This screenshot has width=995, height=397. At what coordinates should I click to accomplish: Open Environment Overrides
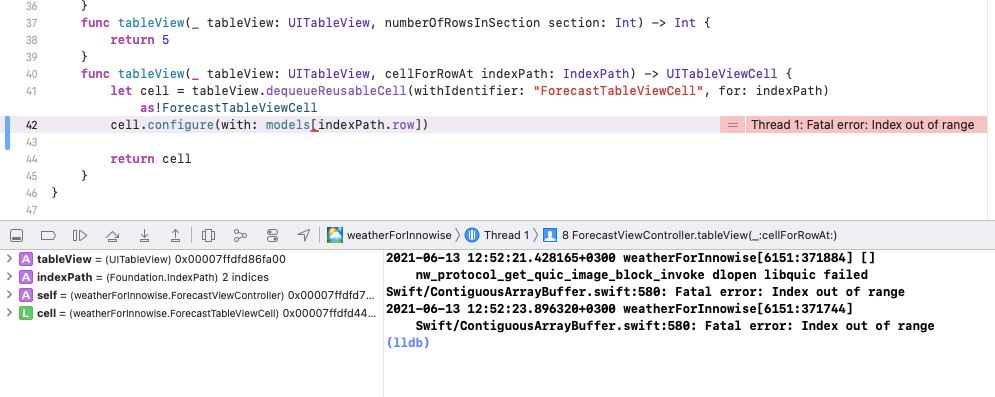coord(272,235)
